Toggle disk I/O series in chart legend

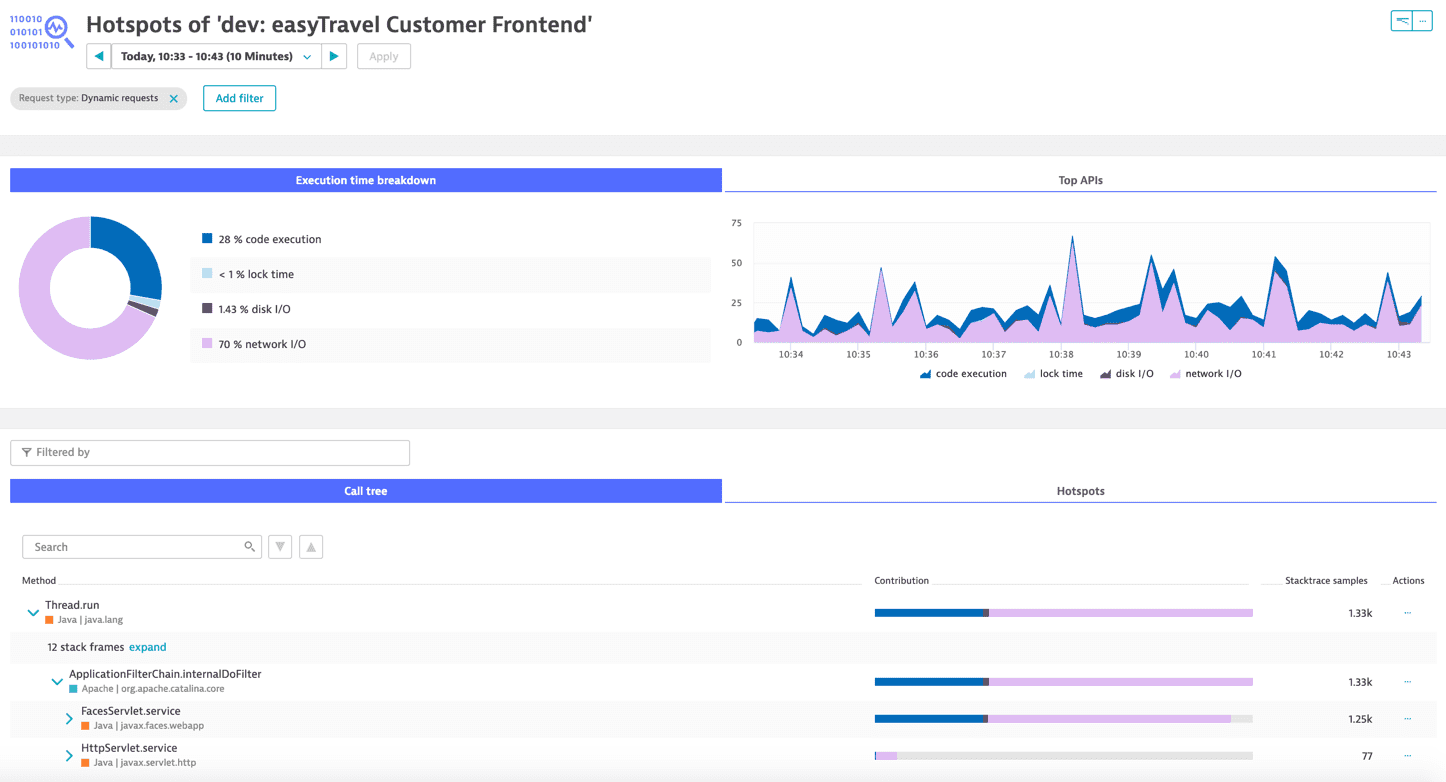[x=1126, y=374]
